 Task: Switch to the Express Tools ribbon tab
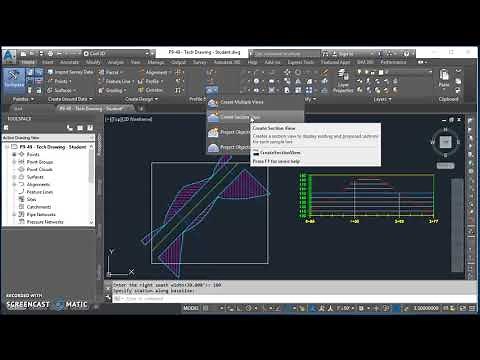[301, 62]
